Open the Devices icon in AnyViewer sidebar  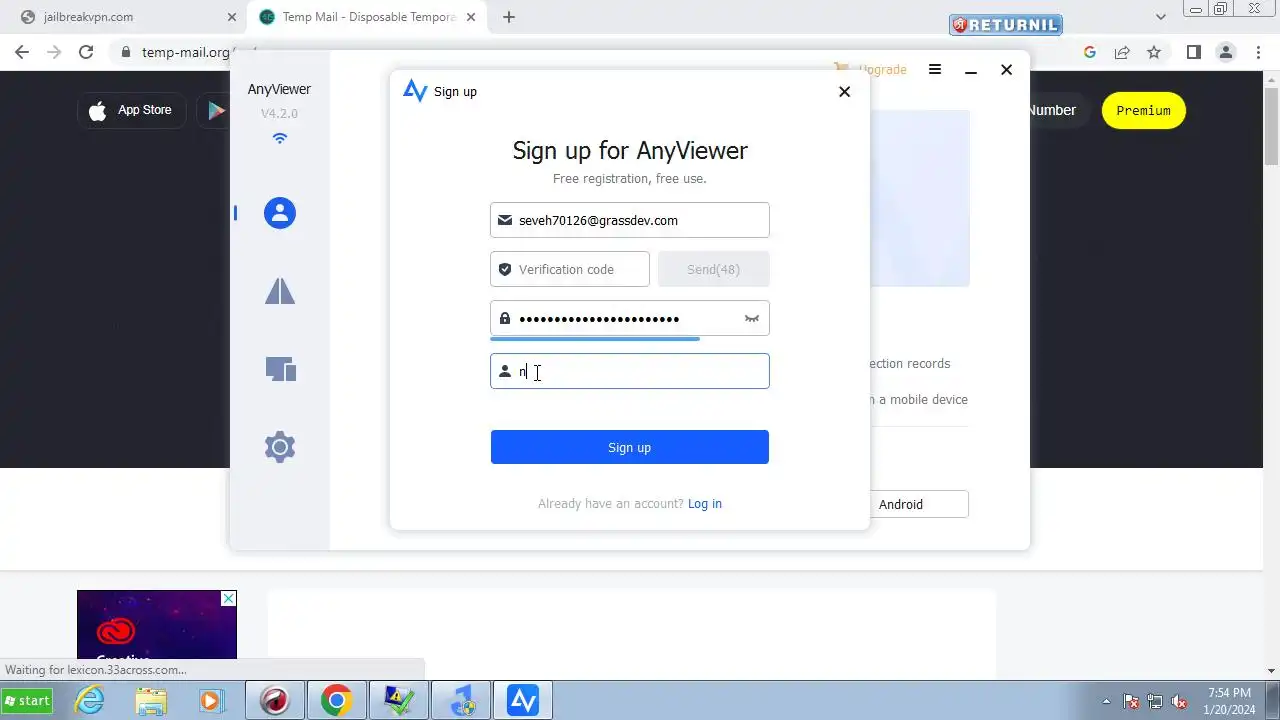point(280,369)
